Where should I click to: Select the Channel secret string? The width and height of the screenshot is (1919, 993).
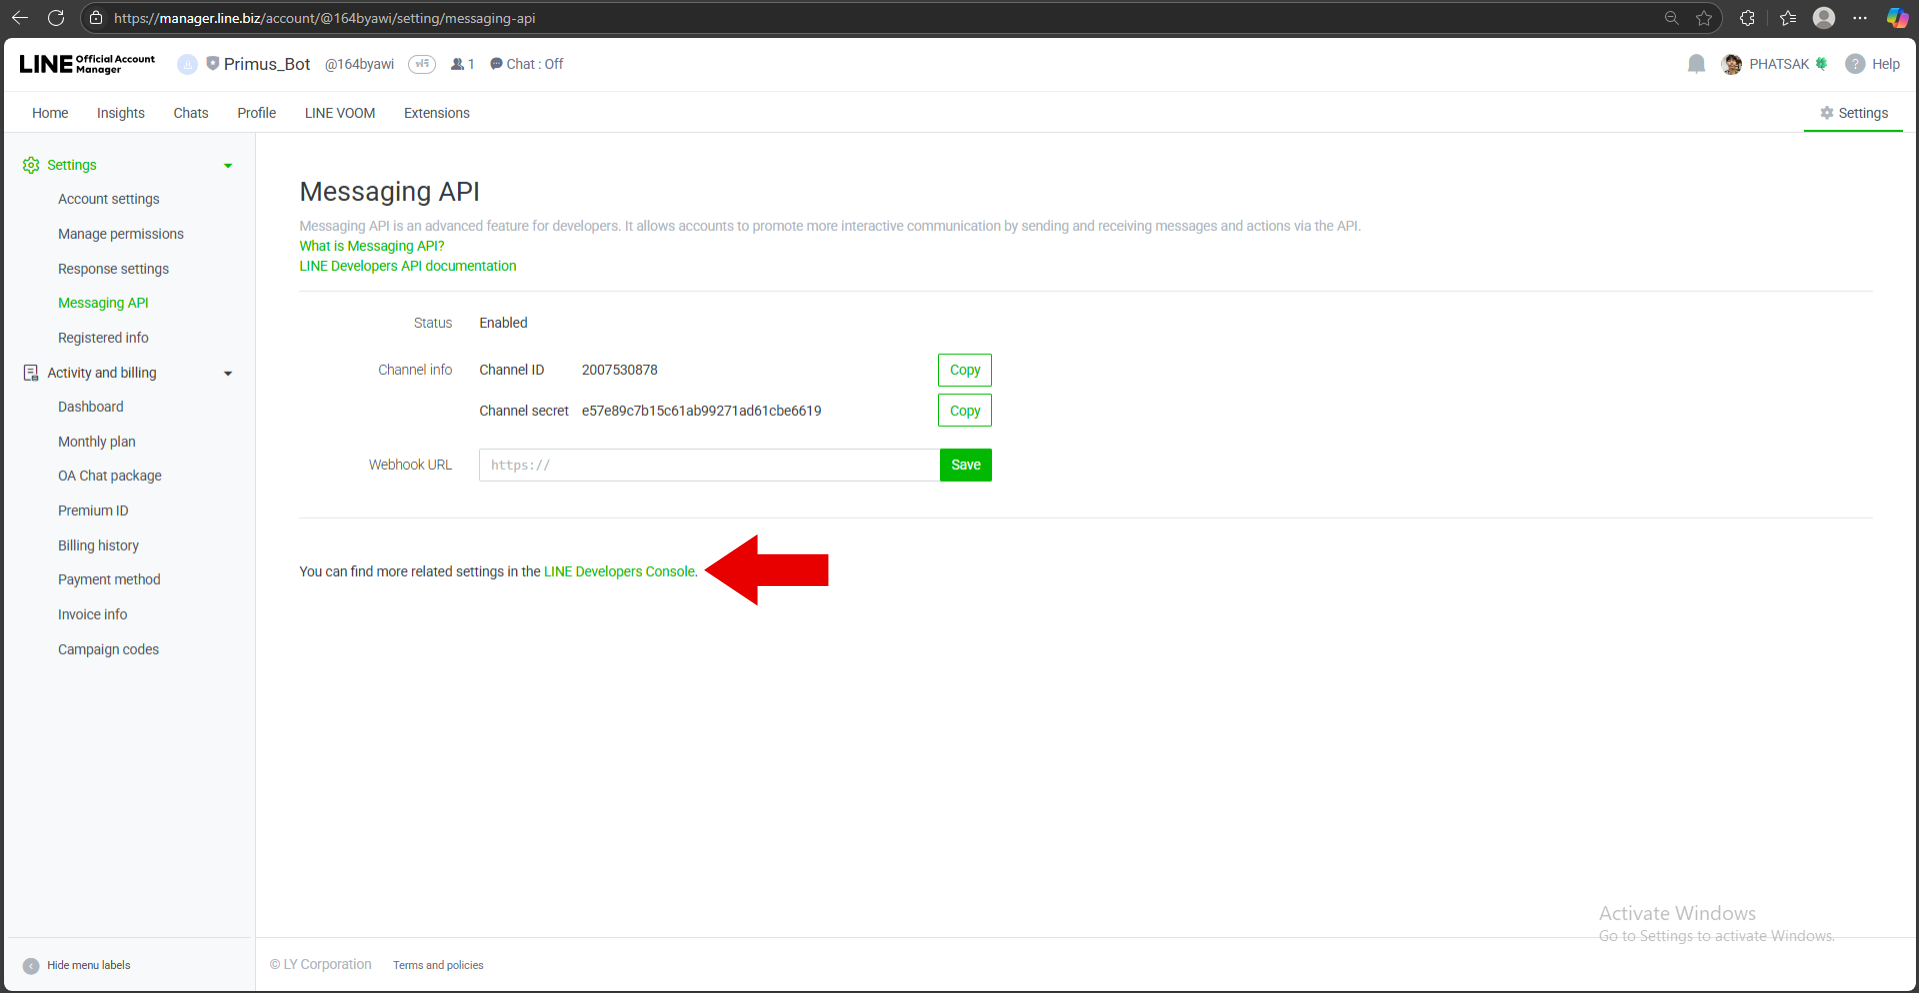pyautogui.click(x=701, y=411)
